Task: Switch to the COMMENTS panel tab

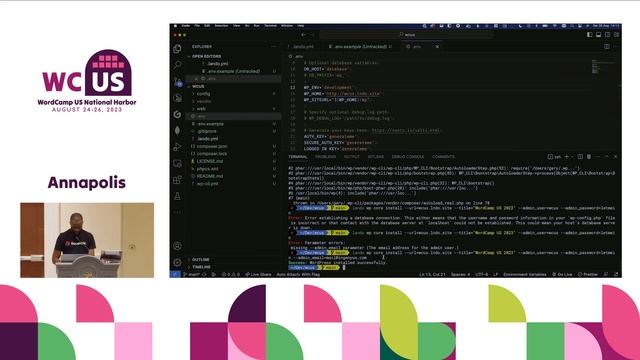Action: tap(443, 157)
